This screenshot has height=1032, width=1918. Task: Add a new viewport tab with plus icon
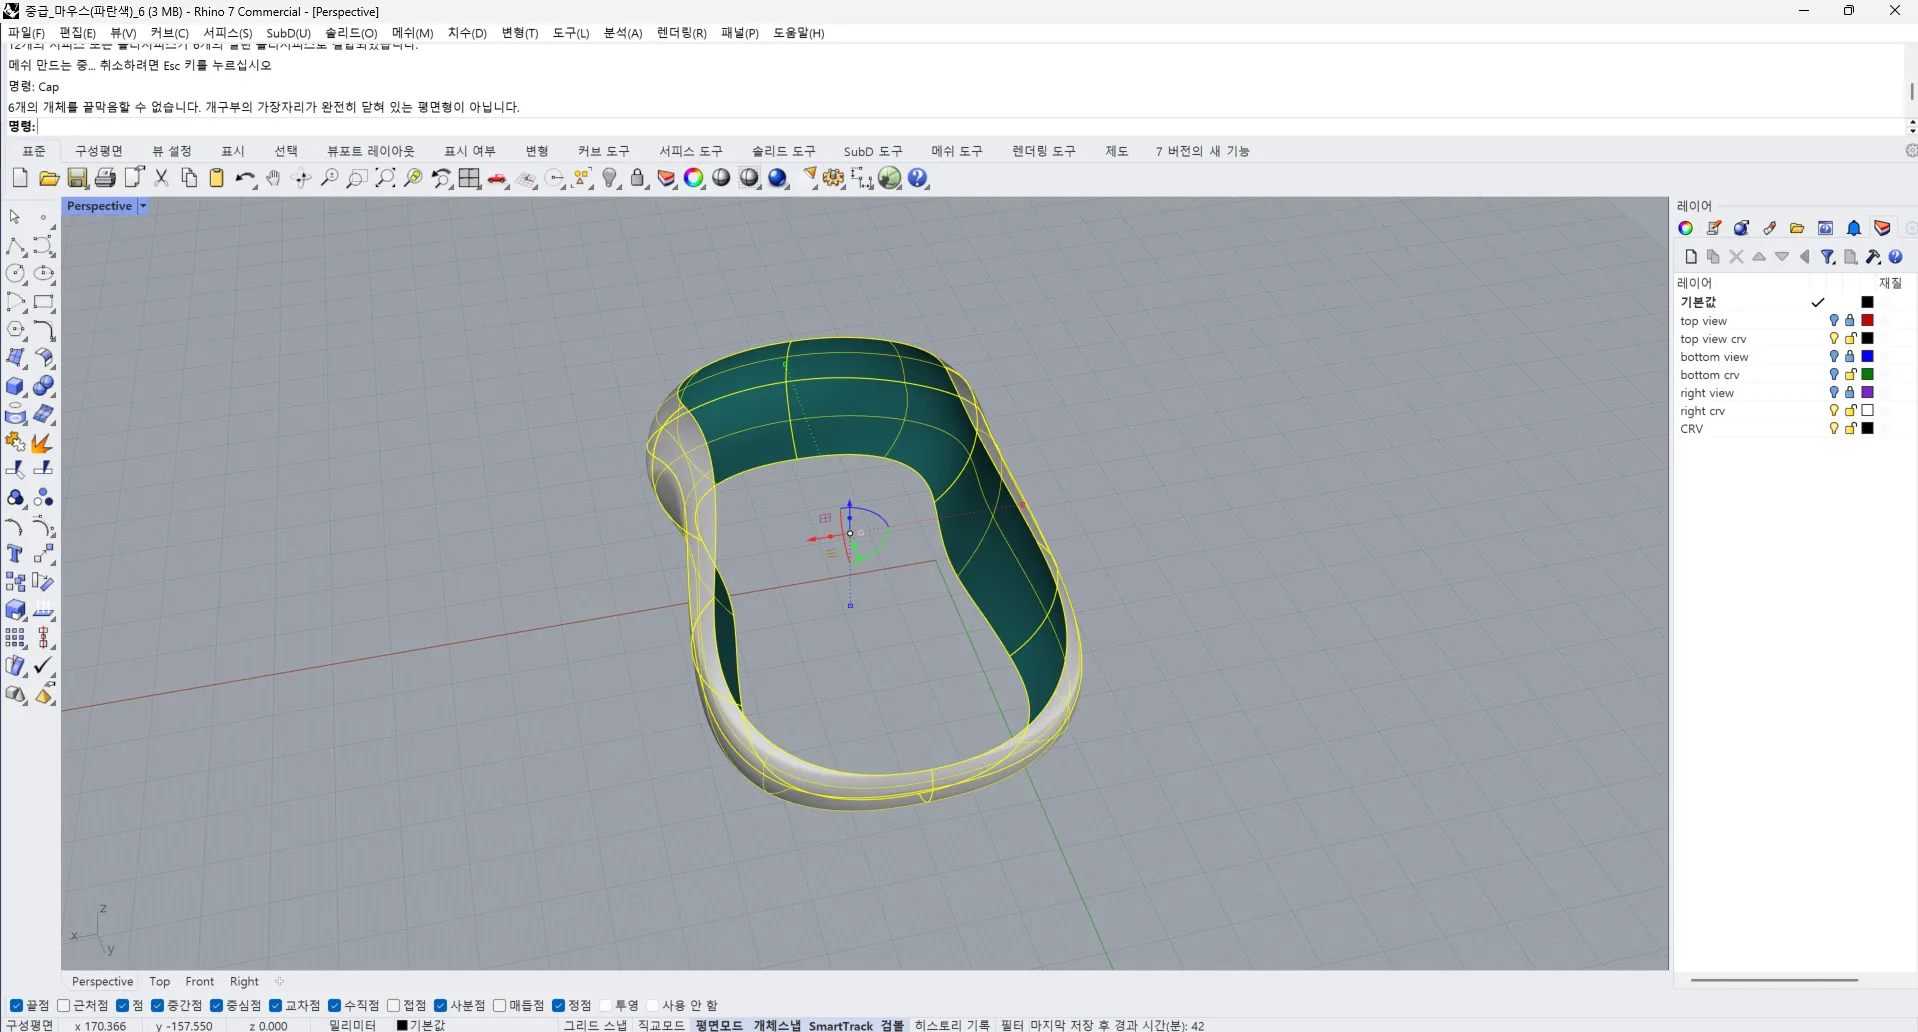click(280, 982)
